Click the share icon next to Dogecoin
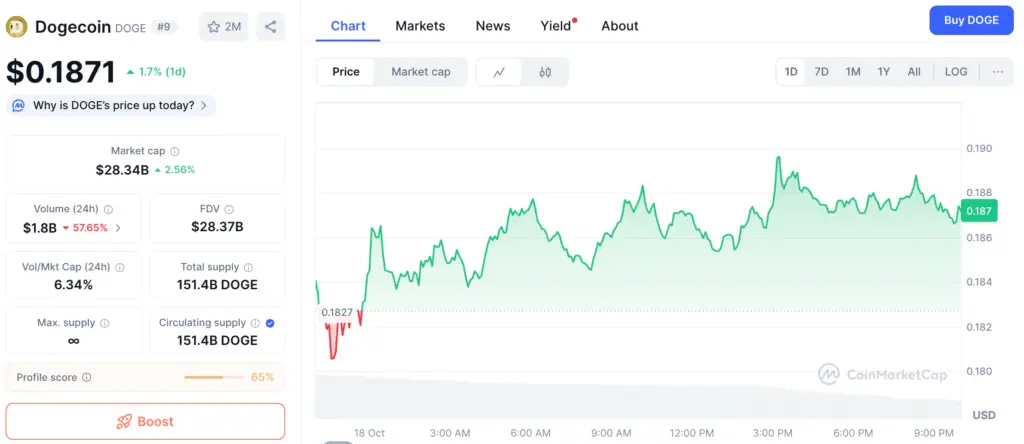The height and width of the screenshot is (444, 1024). click(x=270, y=27)
